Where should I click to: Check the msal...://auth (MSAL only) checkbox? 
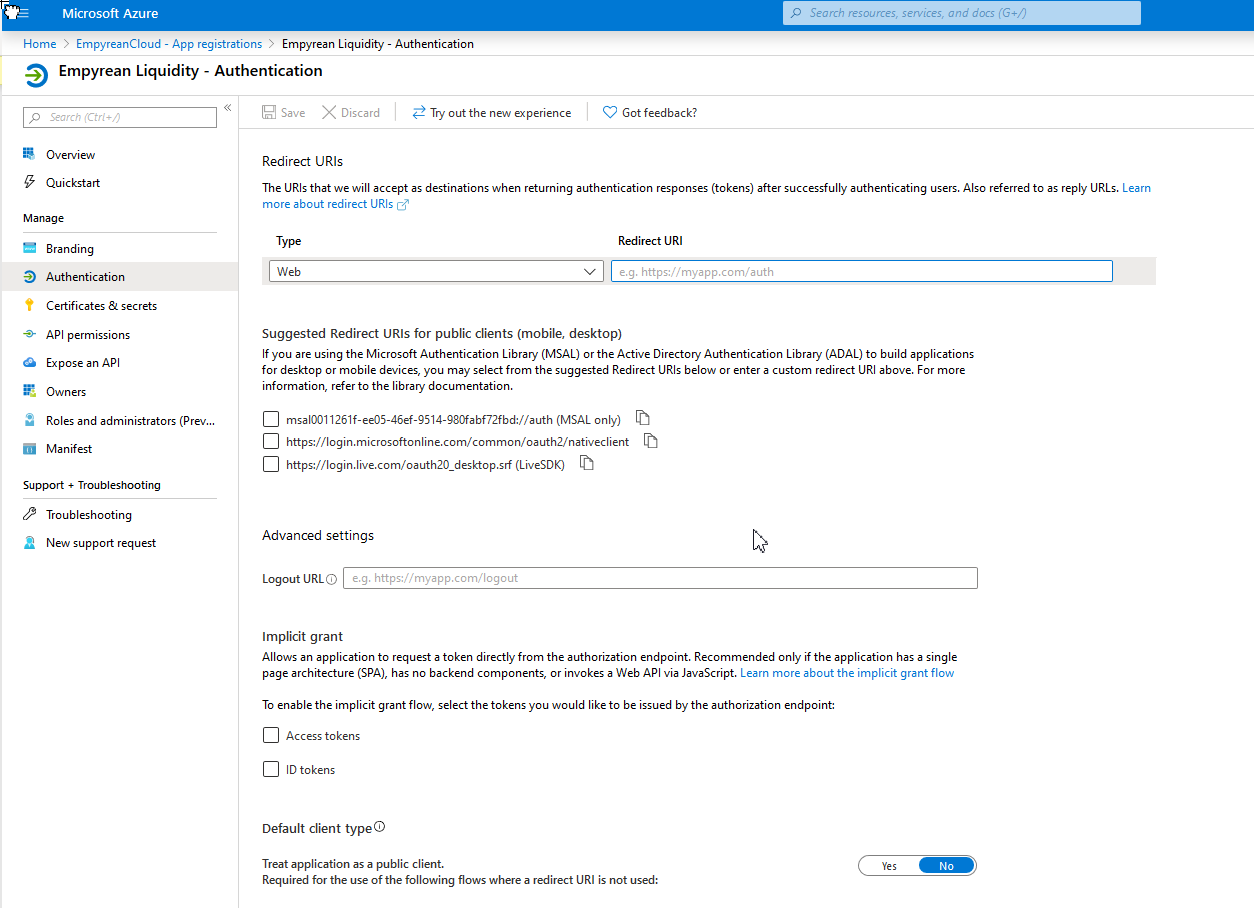point(270,419)
